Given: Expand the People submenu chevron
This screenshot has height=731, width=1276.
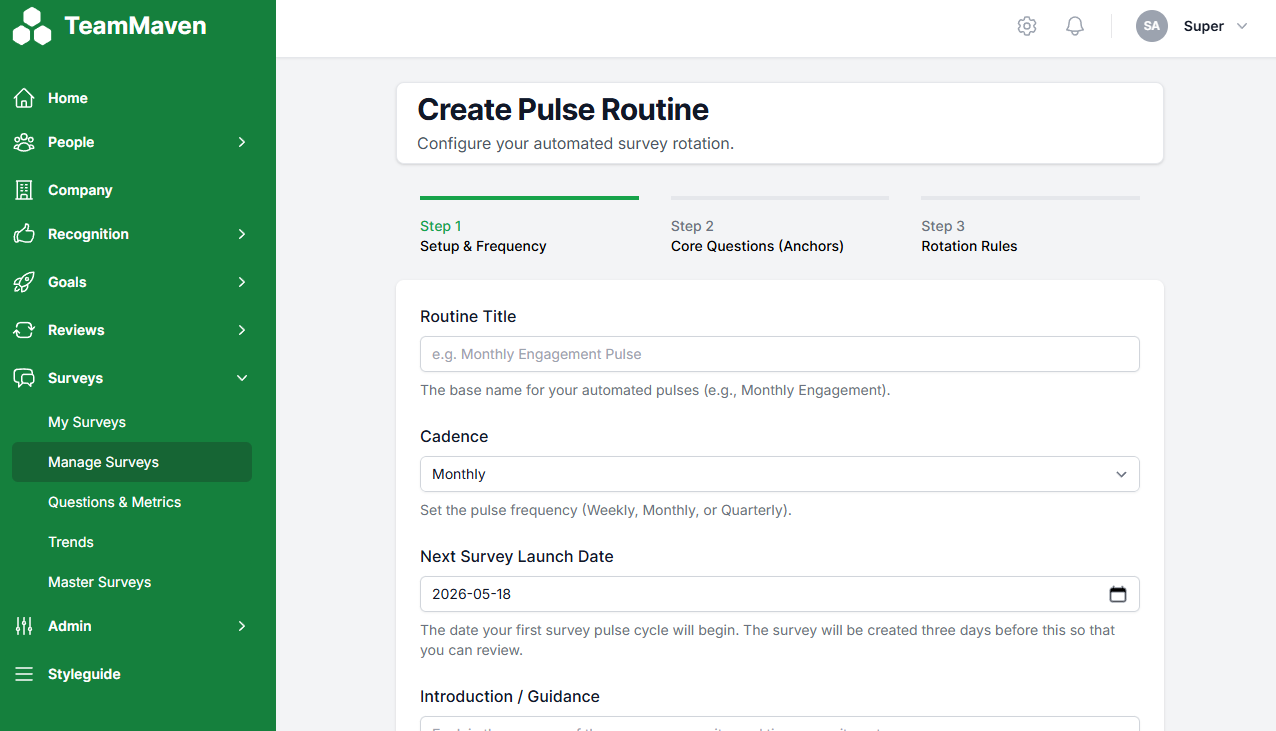Looking at the screenshot, I should 241,142.
